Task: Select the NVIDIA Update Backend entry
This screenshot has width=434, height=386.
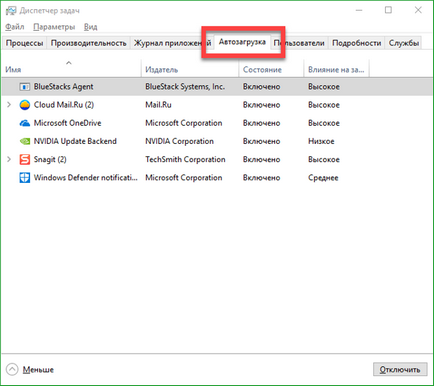Action: [75, 141]
